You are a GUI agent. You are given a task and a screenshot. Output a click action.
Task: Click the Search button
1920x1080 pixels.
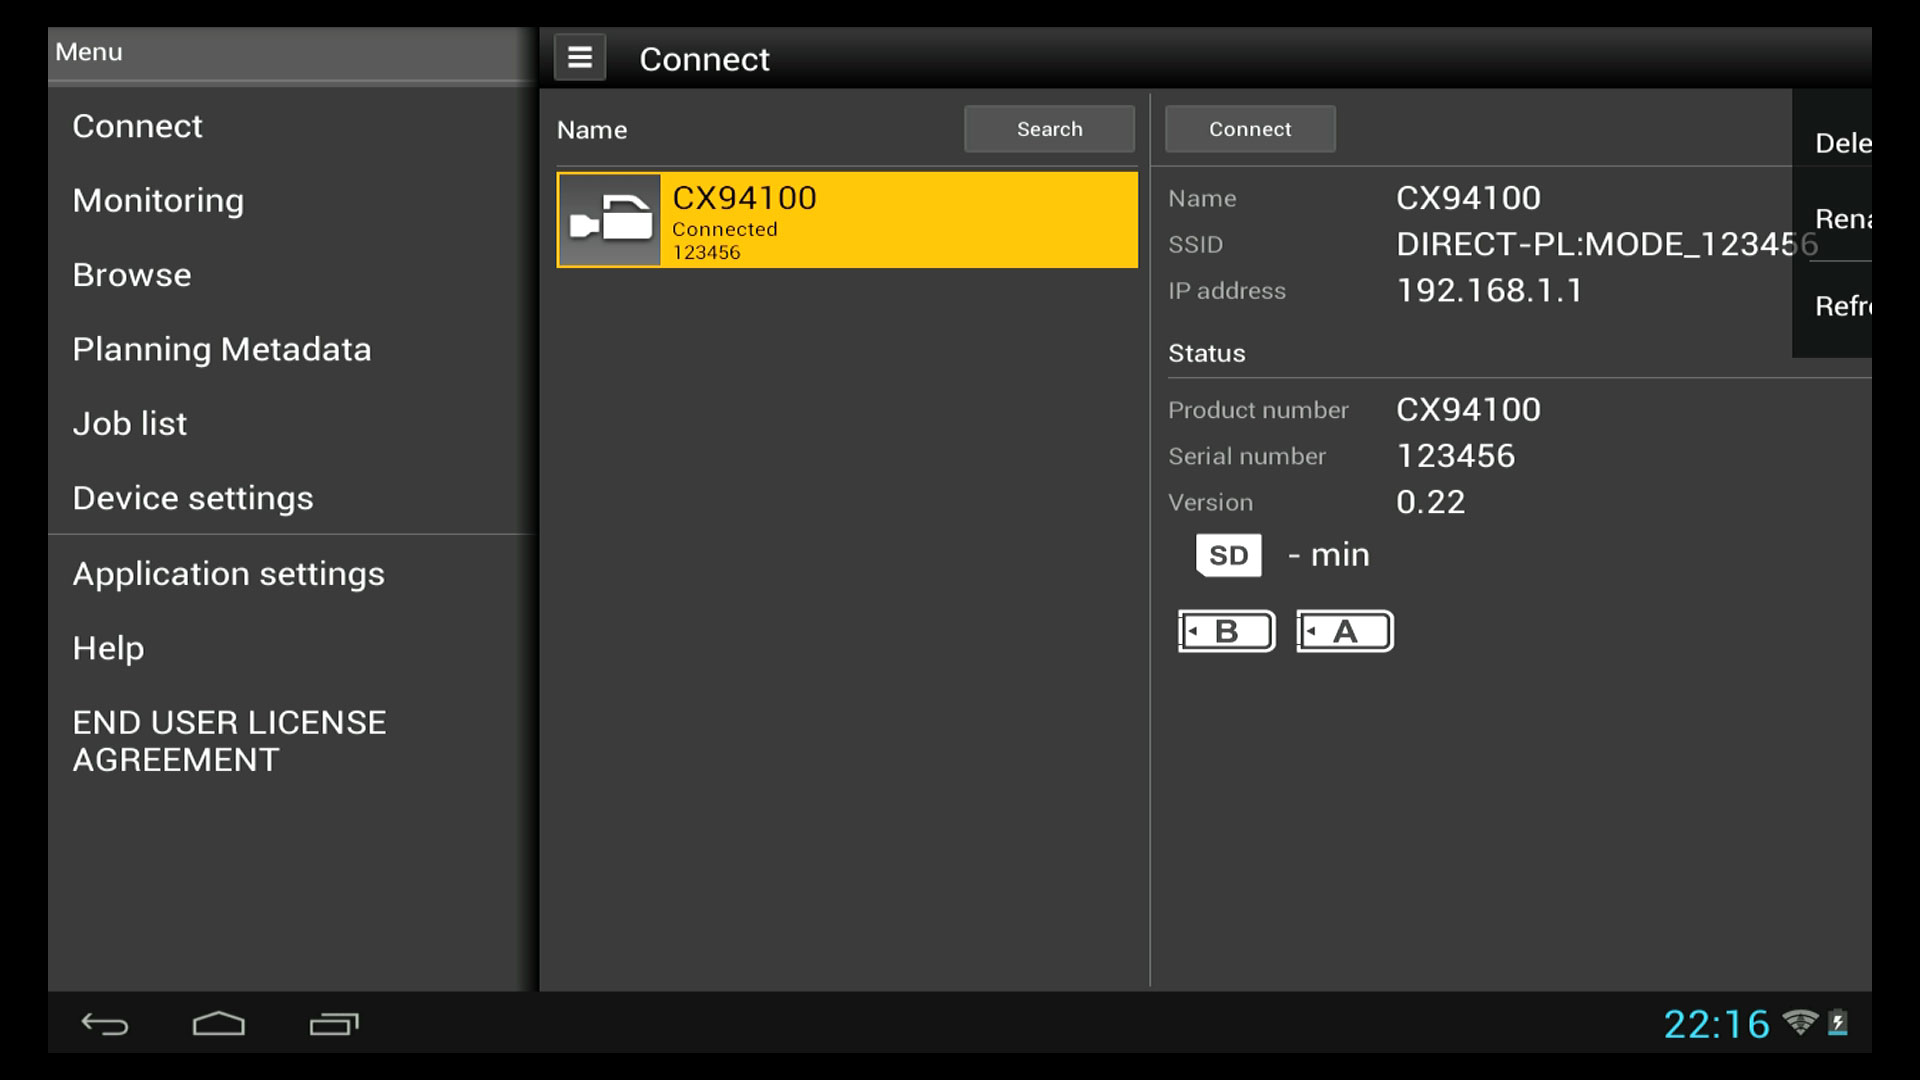[x=1049, y=129]
